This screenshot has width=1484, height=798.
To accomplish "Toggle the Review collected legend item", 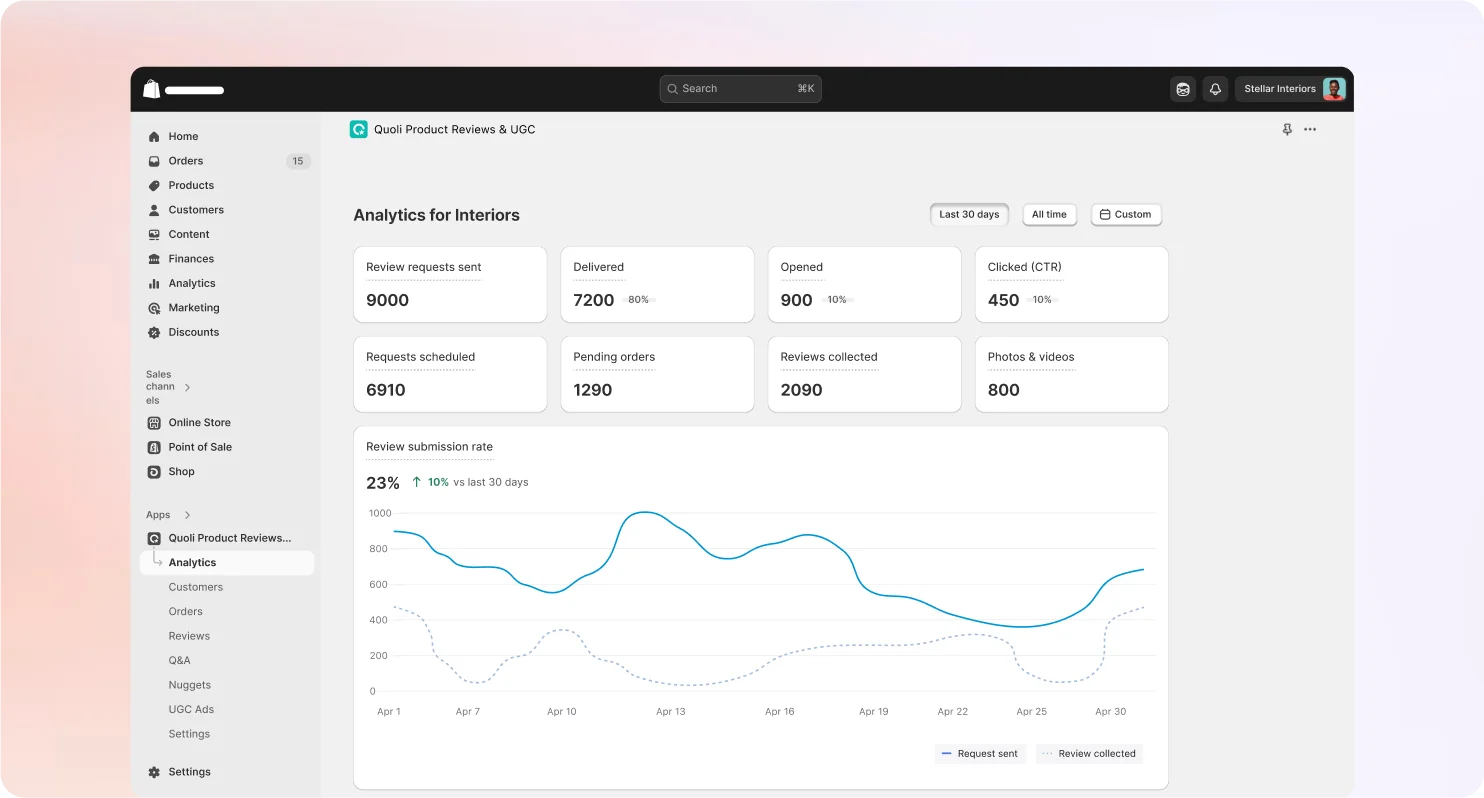I will (1088, 754).
